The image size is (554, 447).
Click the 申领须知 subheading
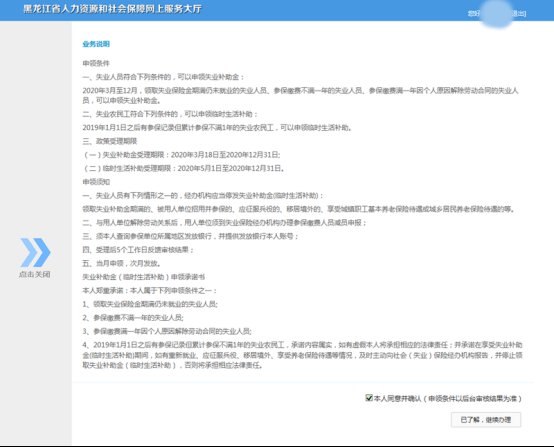tap(96, 182)
